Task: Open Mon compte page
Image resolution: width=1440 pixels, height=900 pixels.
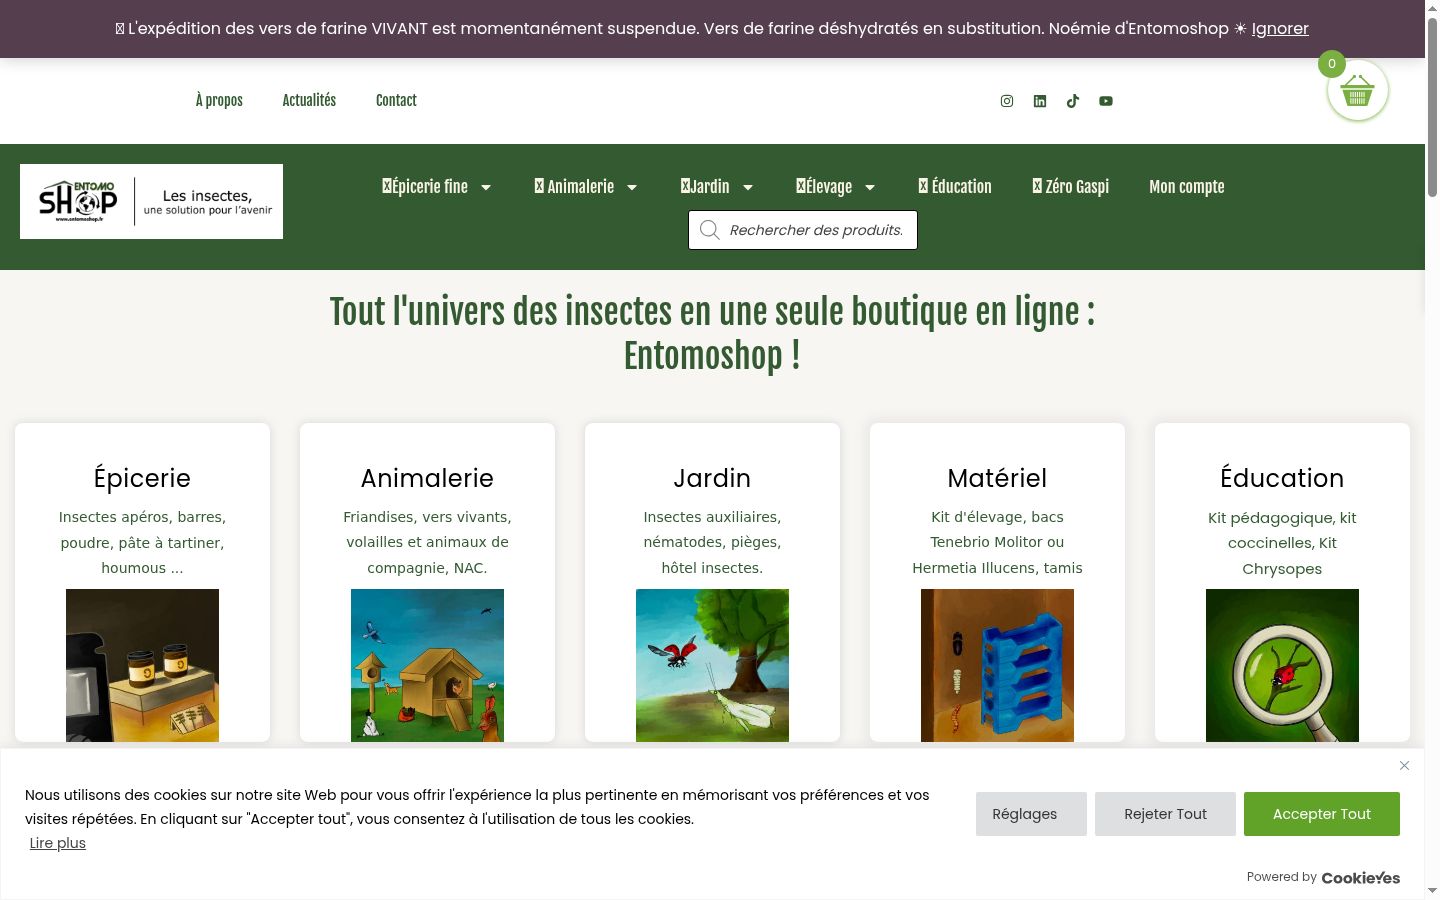Action: click(x=1187, y=187)
